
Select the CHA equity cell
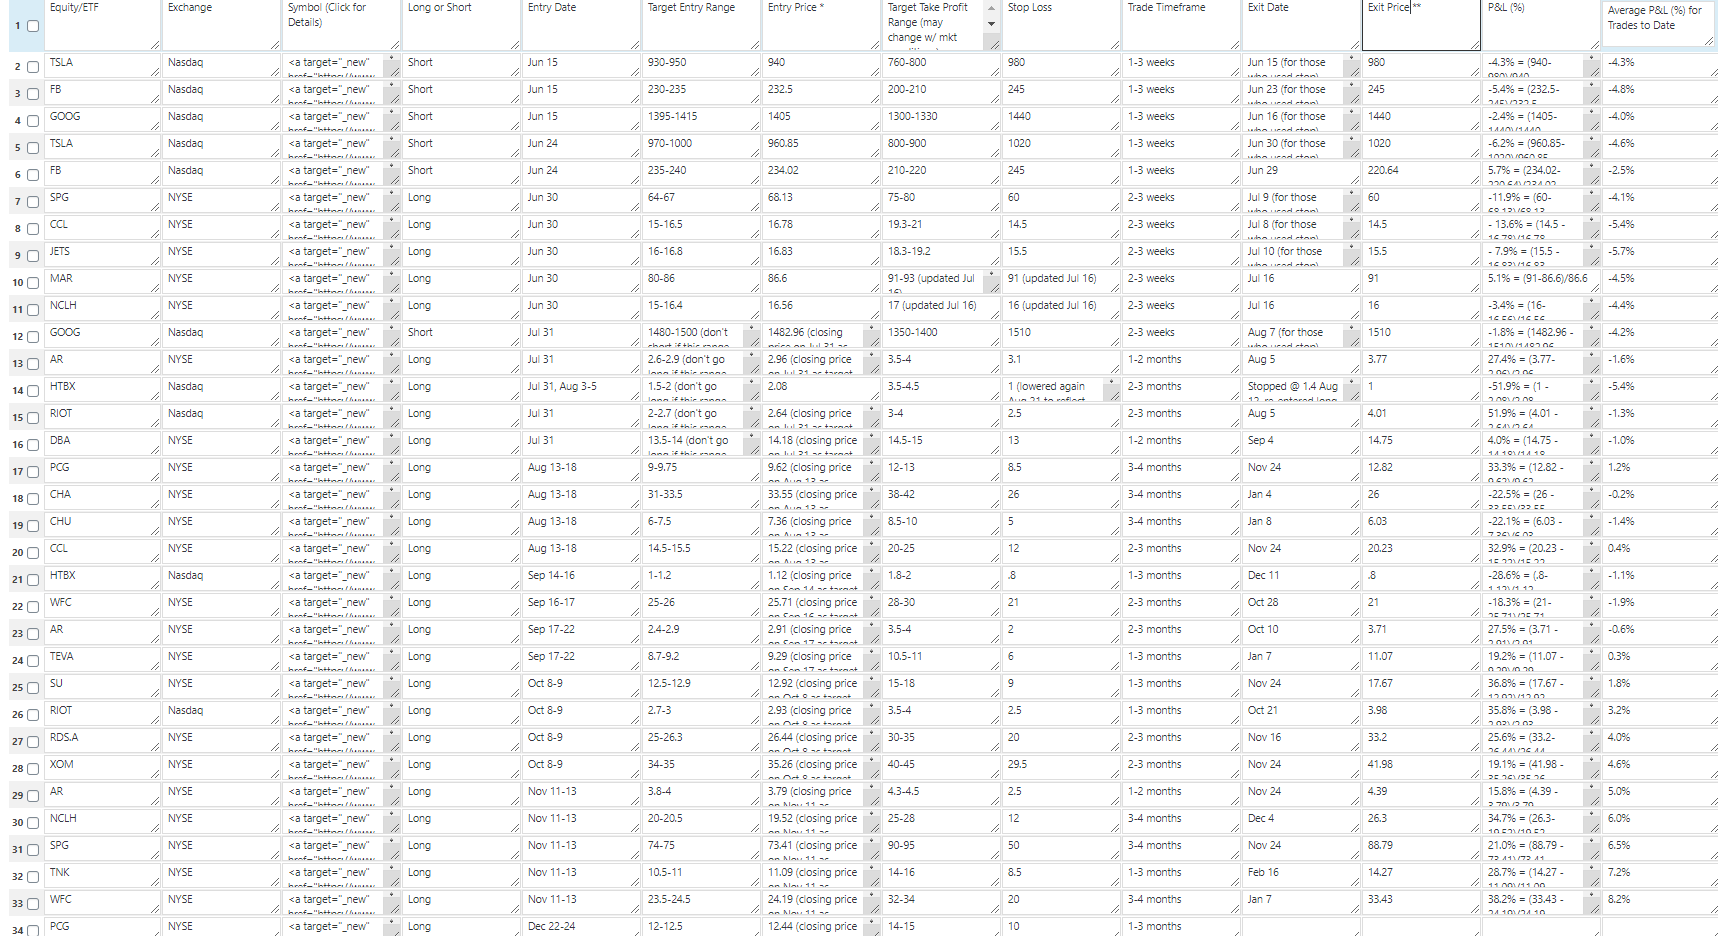(x=102, y=498)
